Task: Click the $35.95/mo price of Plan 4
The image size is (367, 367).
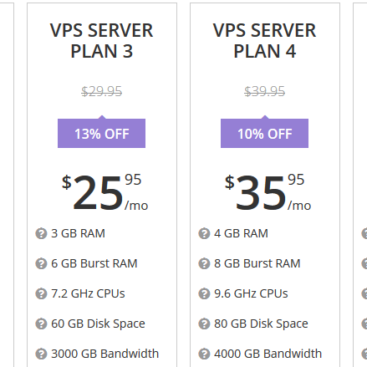Action: pos(268,192)
